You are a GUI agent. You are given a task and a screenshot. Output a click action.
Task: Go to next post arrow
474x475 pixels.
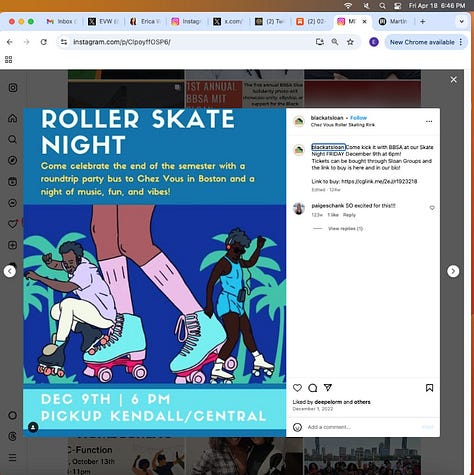(453, 271)
